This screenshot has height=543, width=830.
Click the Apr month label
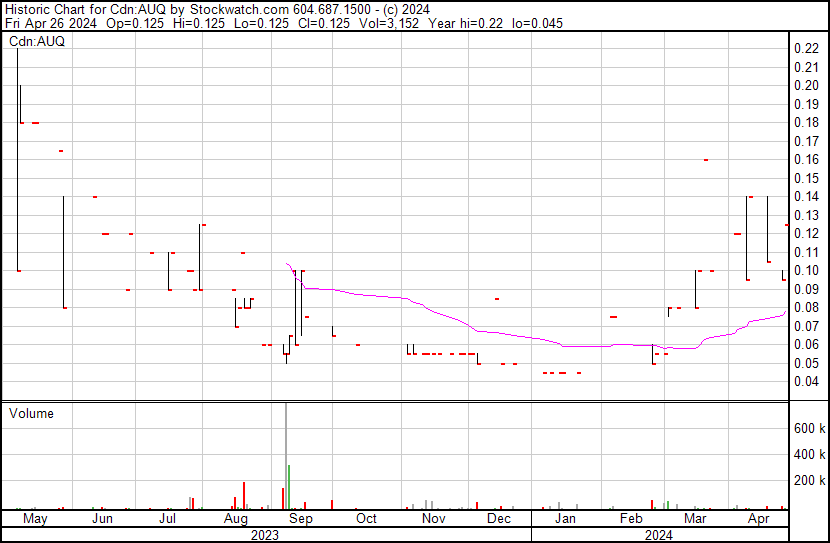click(759, 519)
